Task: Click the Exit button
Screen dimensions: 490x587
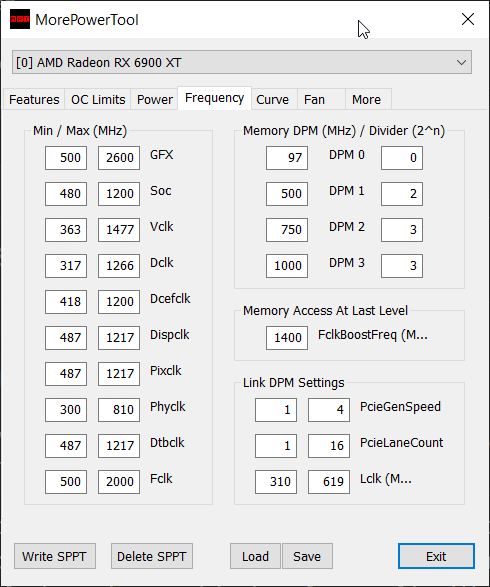Action: pos(436,556)
